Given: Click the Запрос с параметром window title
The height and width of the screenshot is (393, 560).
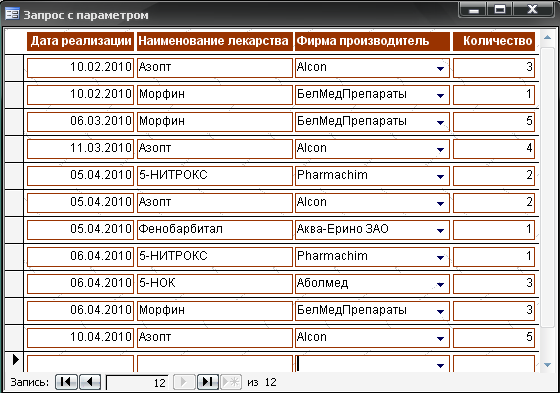Looking at the screenshot, I should point(86,15).
